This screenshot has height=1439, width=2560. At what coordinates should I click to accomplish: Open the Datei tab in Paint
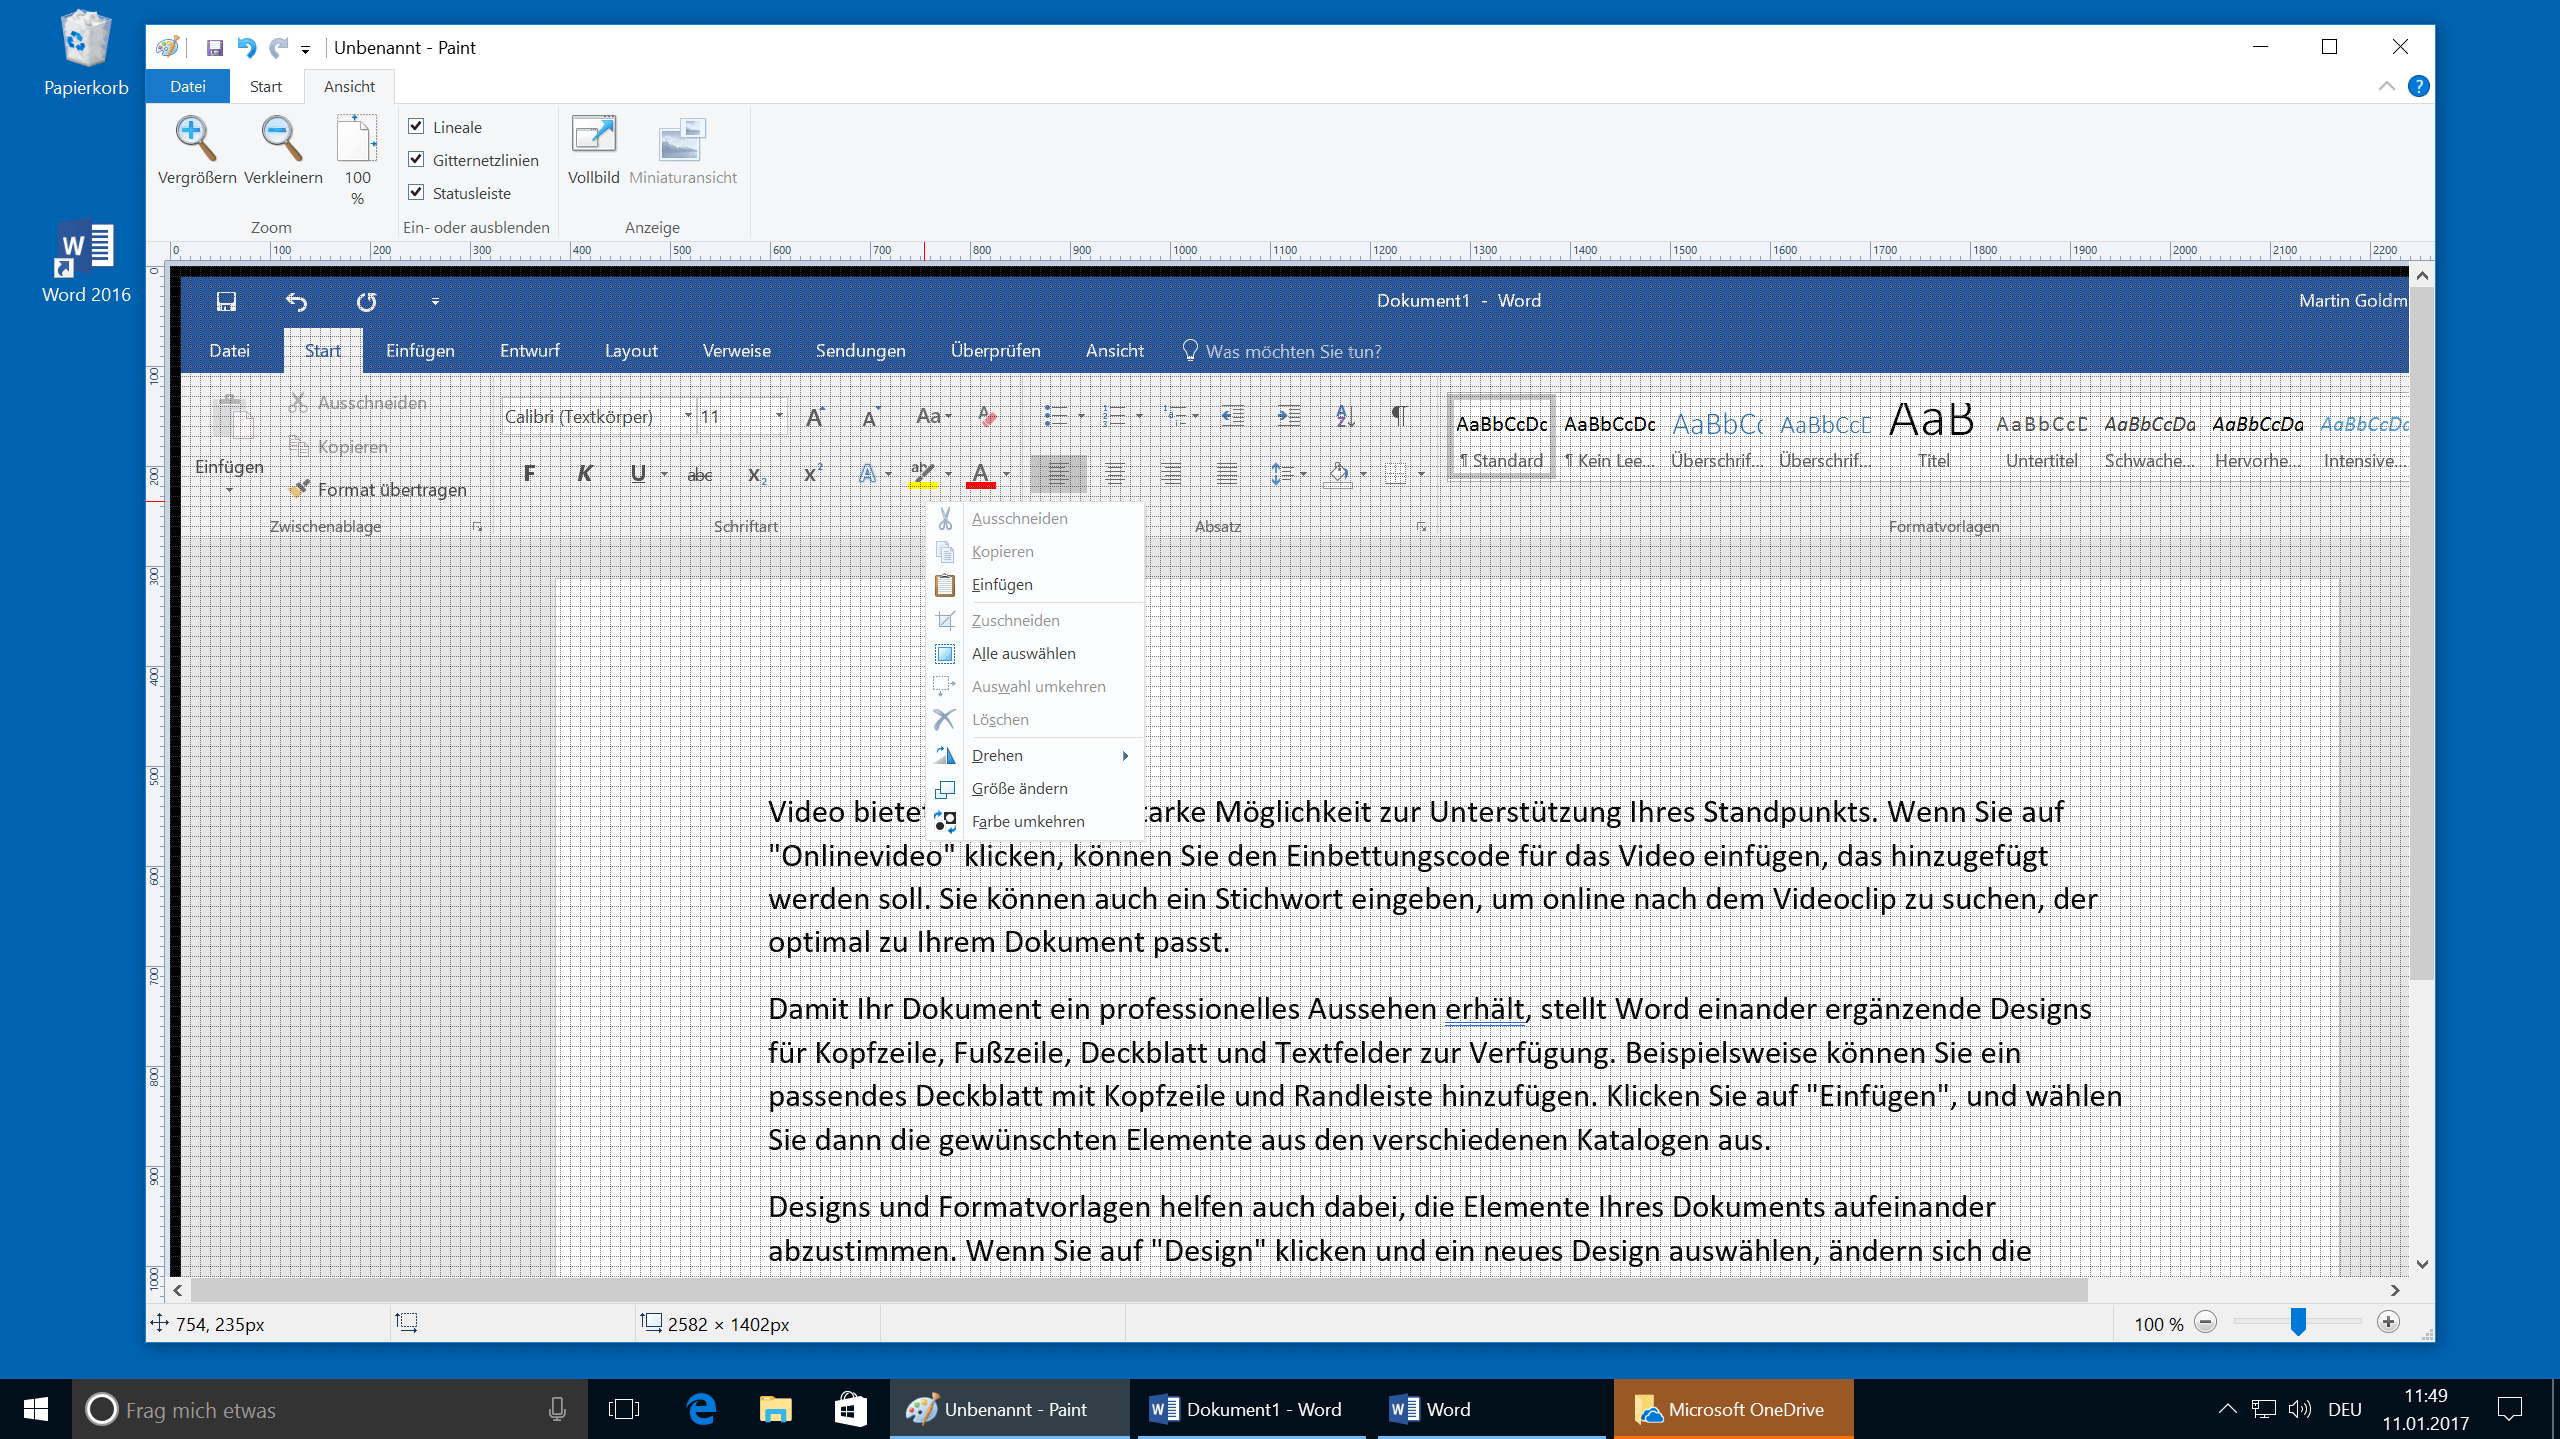coord(188,86)
